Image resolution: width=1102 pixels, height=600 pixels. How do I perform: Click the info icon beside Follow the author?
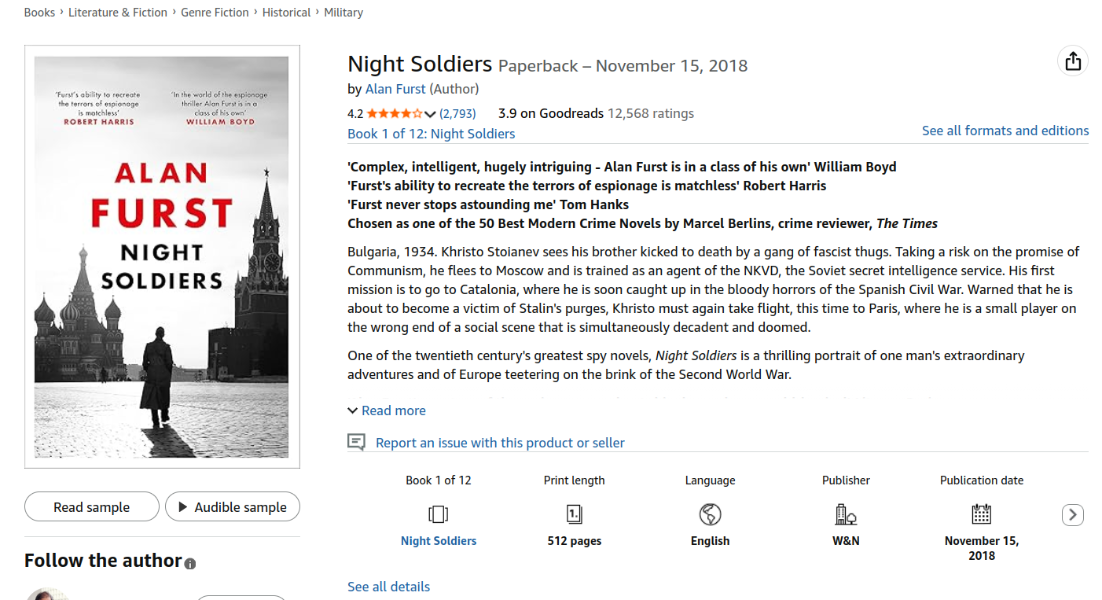click(191, 564)
